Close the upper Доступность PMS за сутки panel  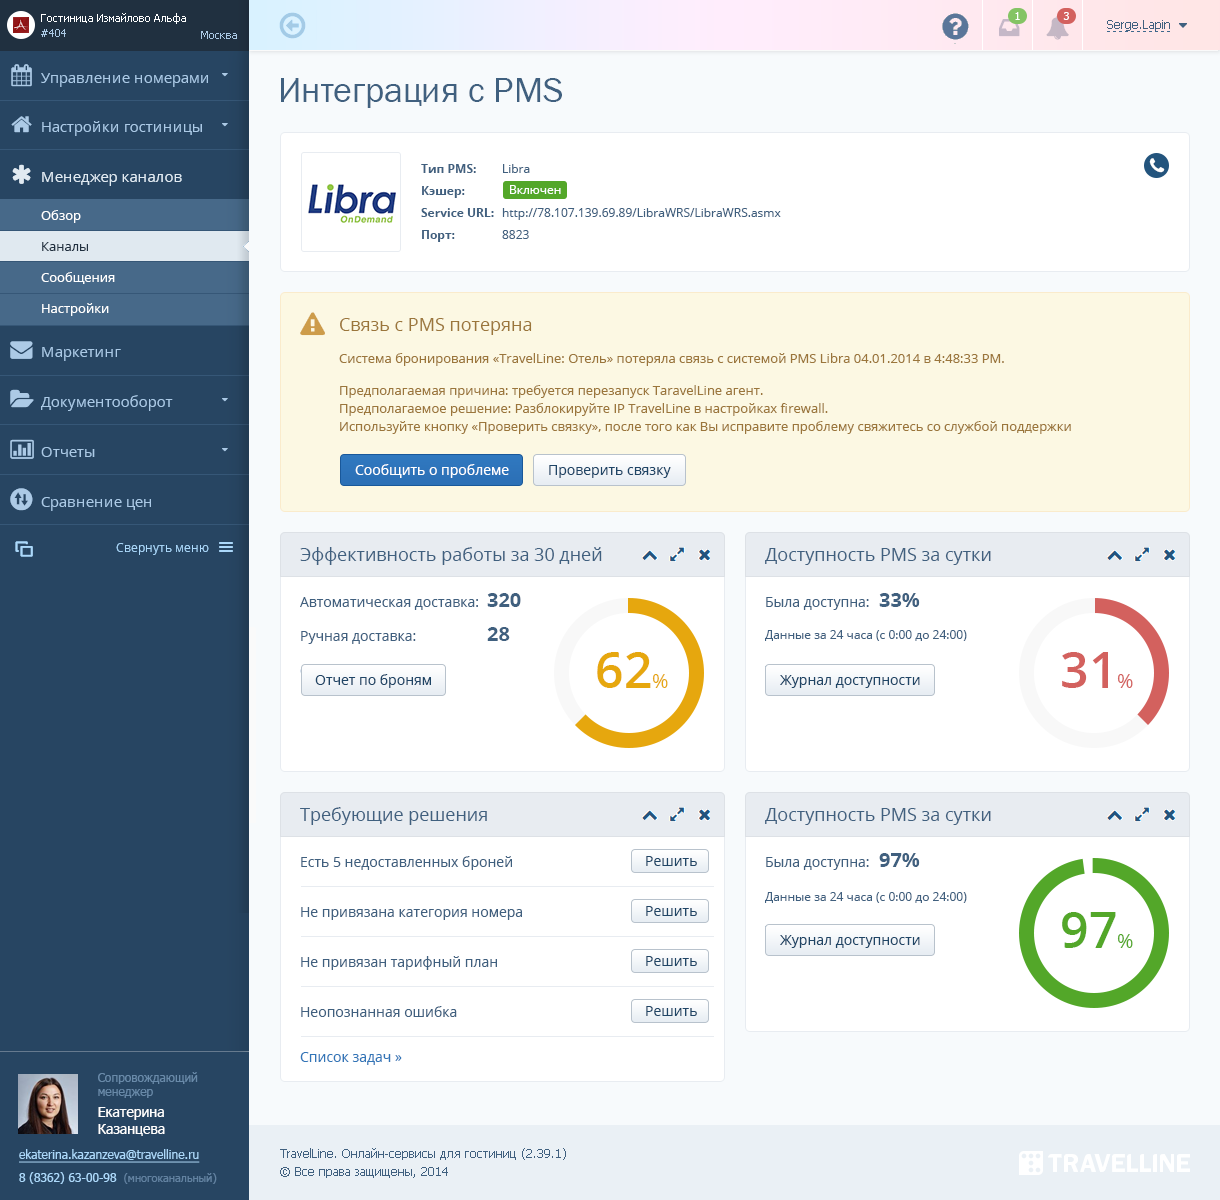coord(1170,555)
